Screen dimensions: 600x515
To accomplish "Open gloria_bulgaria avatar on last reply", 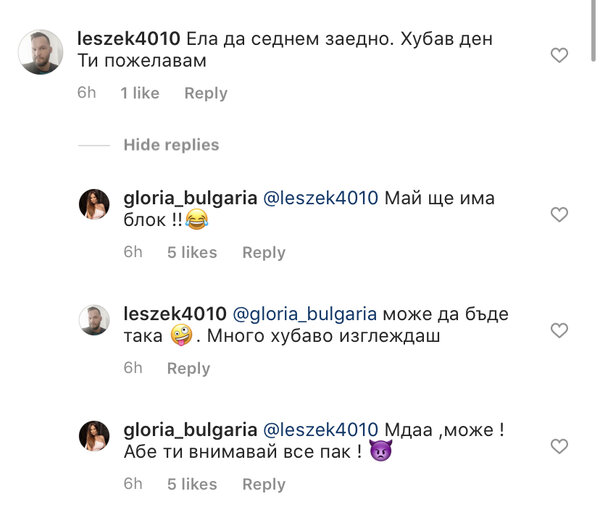I will pos(94,436).
